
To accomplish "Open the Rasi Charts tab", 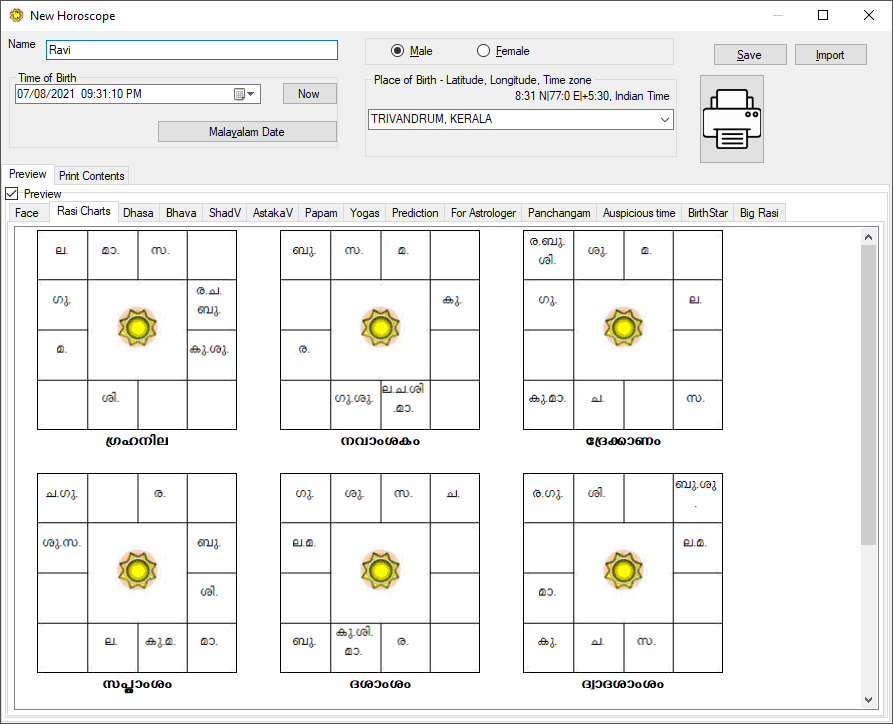I will (84, 211).
